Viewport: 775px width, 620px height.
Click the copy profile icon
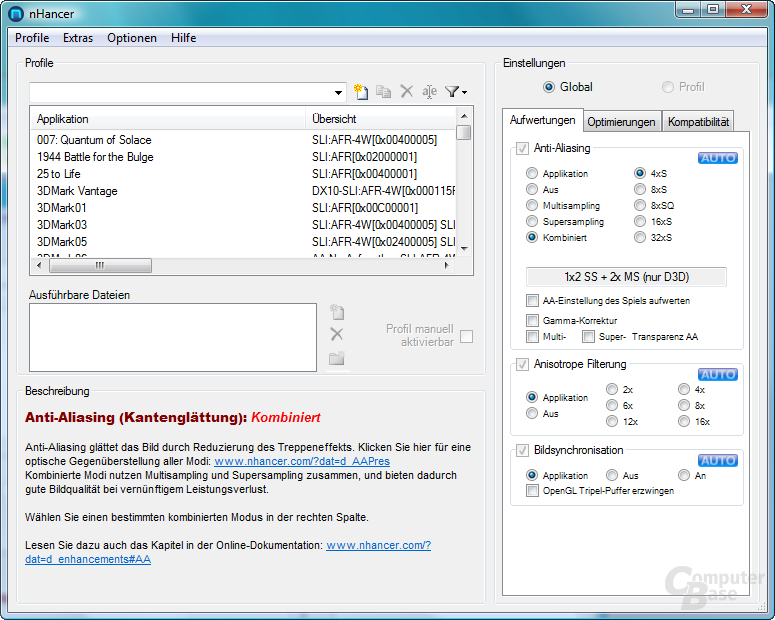384,91
